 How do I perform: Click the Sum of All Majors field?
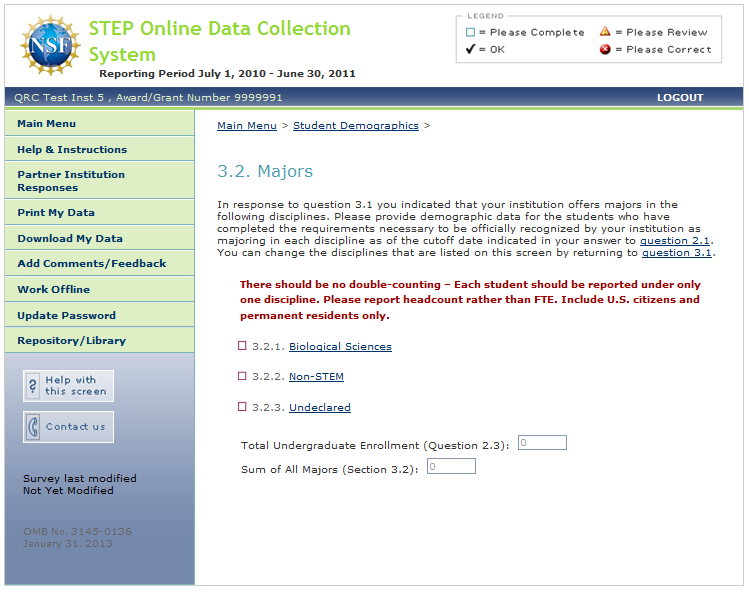coord(451,466)
